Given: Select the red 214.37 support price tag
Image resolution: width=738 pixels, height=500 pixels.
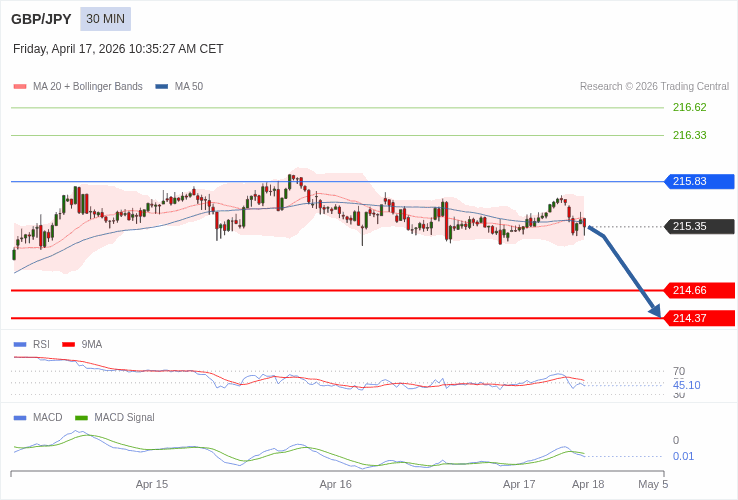Looking at the screenshot, I should (699, 318).
